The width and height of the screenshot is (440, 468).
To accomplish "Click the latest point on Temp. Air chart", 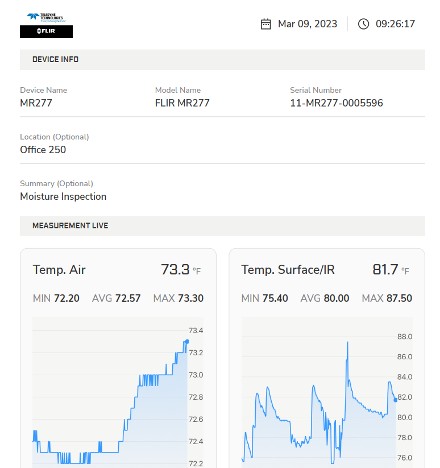I will click(x=187, y=341).
